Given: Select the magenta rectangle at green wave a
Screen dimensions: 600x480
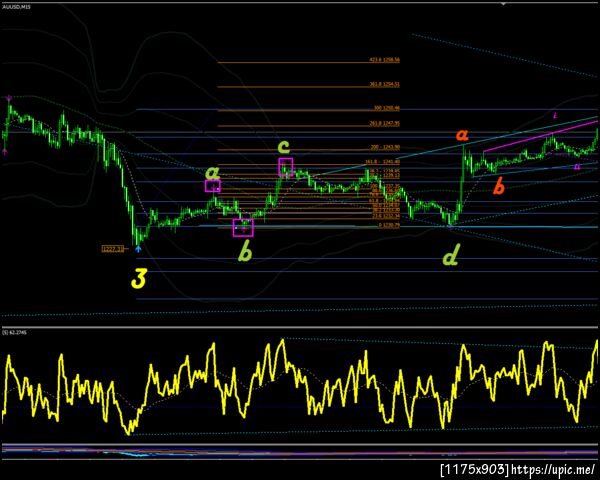Looking at the screenshot, I should click(x=212, y=186).
